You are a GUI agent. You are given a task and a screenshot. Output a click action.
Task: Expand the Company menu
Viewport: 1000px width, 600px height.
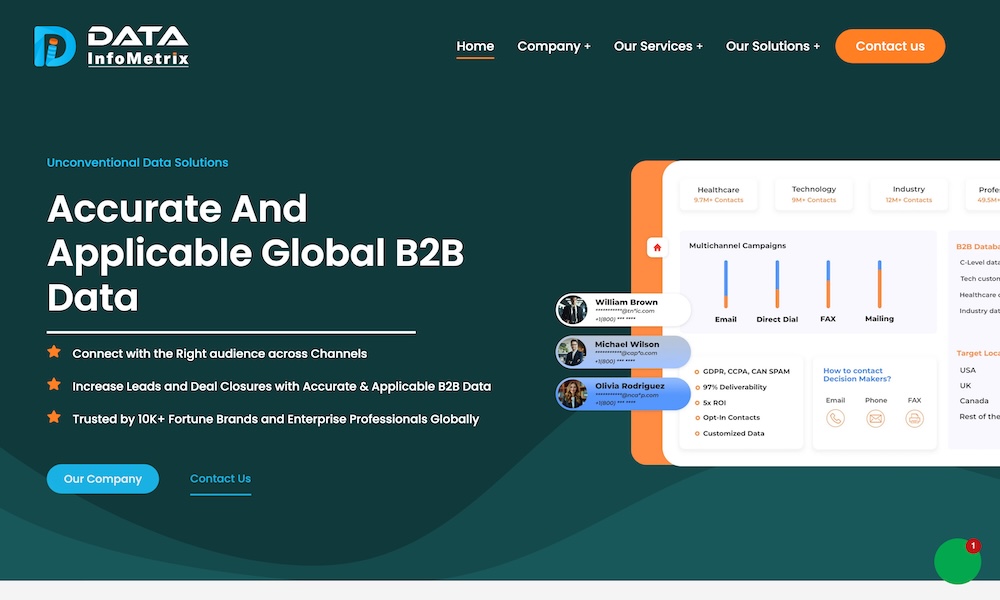(554, 46)
